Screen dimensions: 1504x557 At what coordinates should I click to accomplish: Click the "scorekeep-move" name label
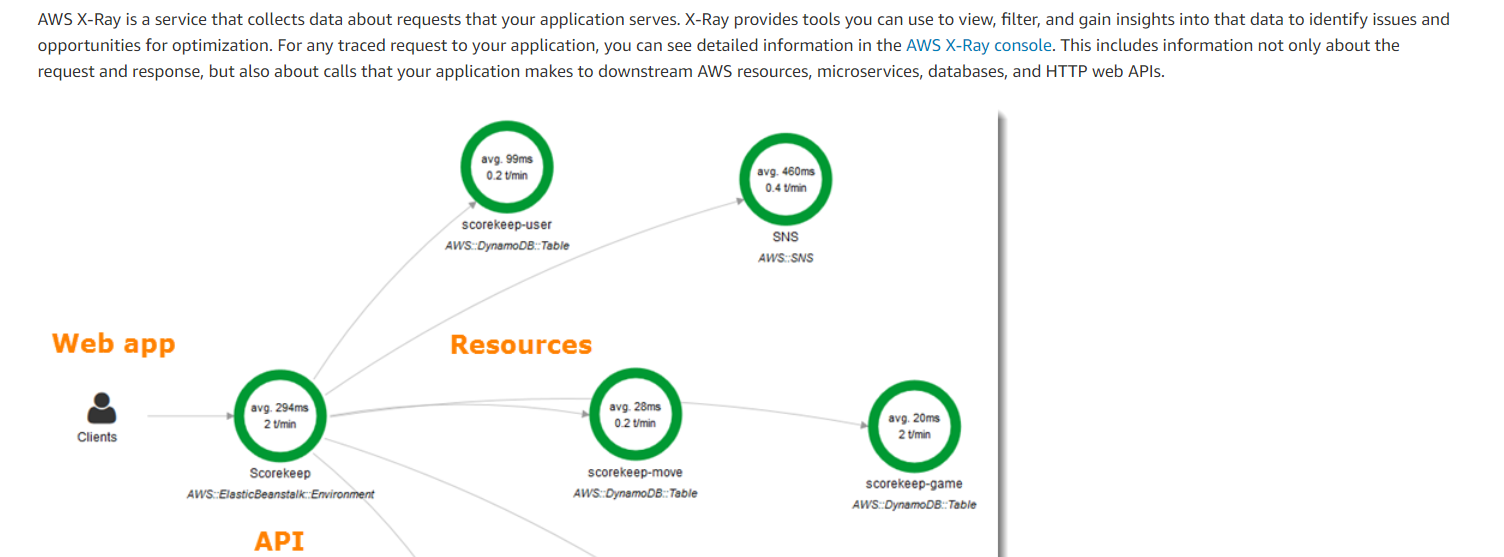pos(635,472)
